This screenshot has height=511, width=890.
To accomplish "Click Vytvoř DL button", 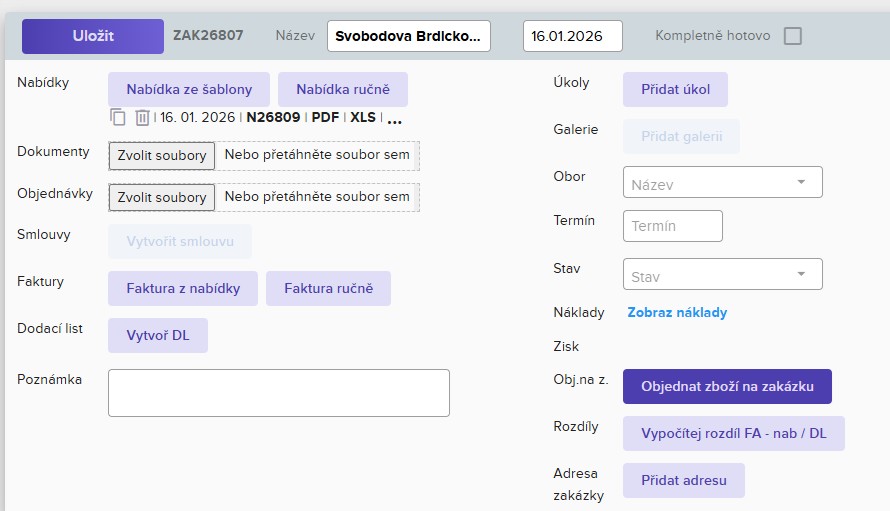I will tap(157, 335).
